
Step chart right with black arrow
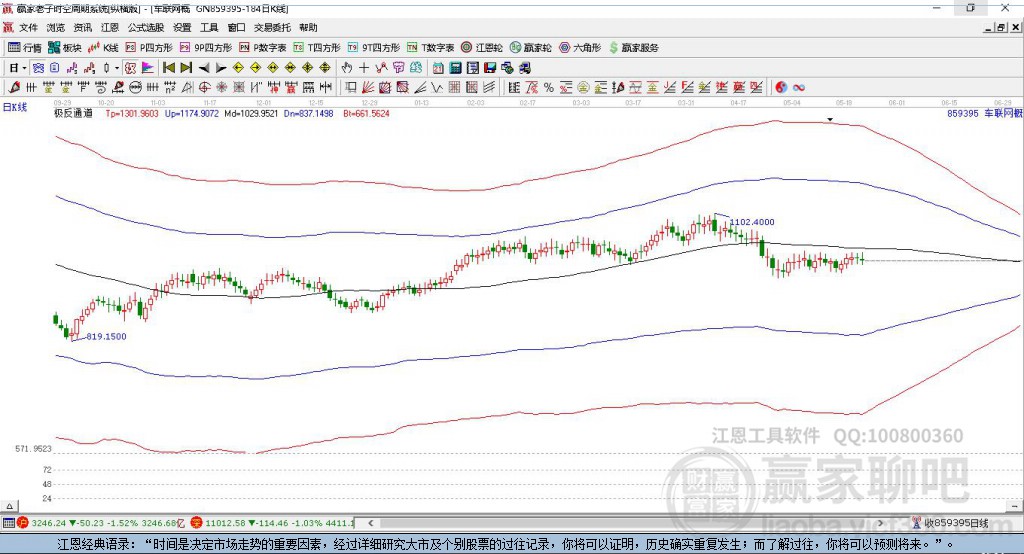(x=221, y=68)
